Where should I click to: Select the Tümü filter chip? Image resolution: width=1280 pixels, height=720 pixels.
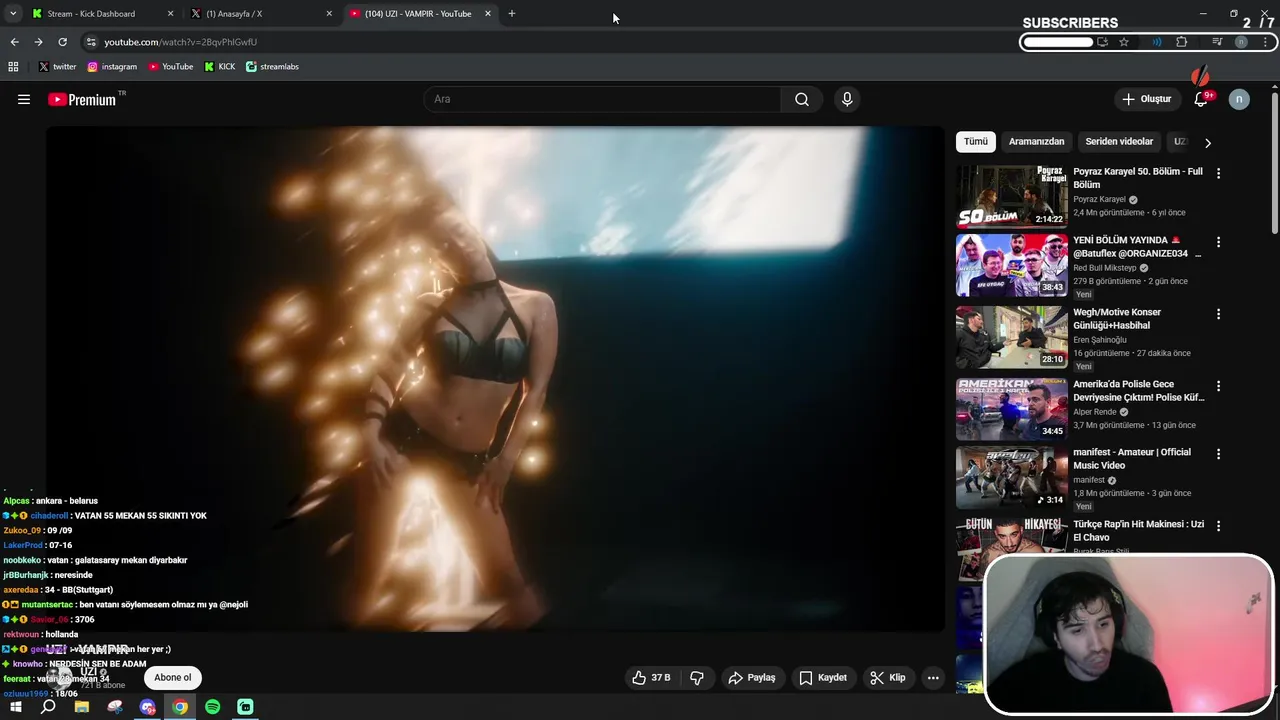[975, 142]
